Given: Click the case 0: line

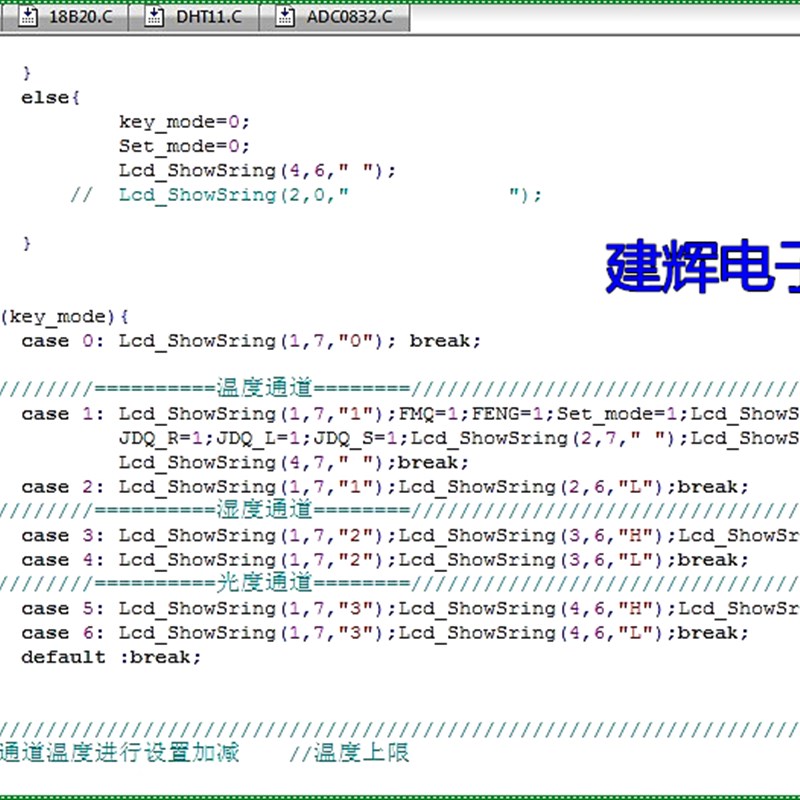Looking at the screenshot, I should pyautogui.click(x=251, y=341).
